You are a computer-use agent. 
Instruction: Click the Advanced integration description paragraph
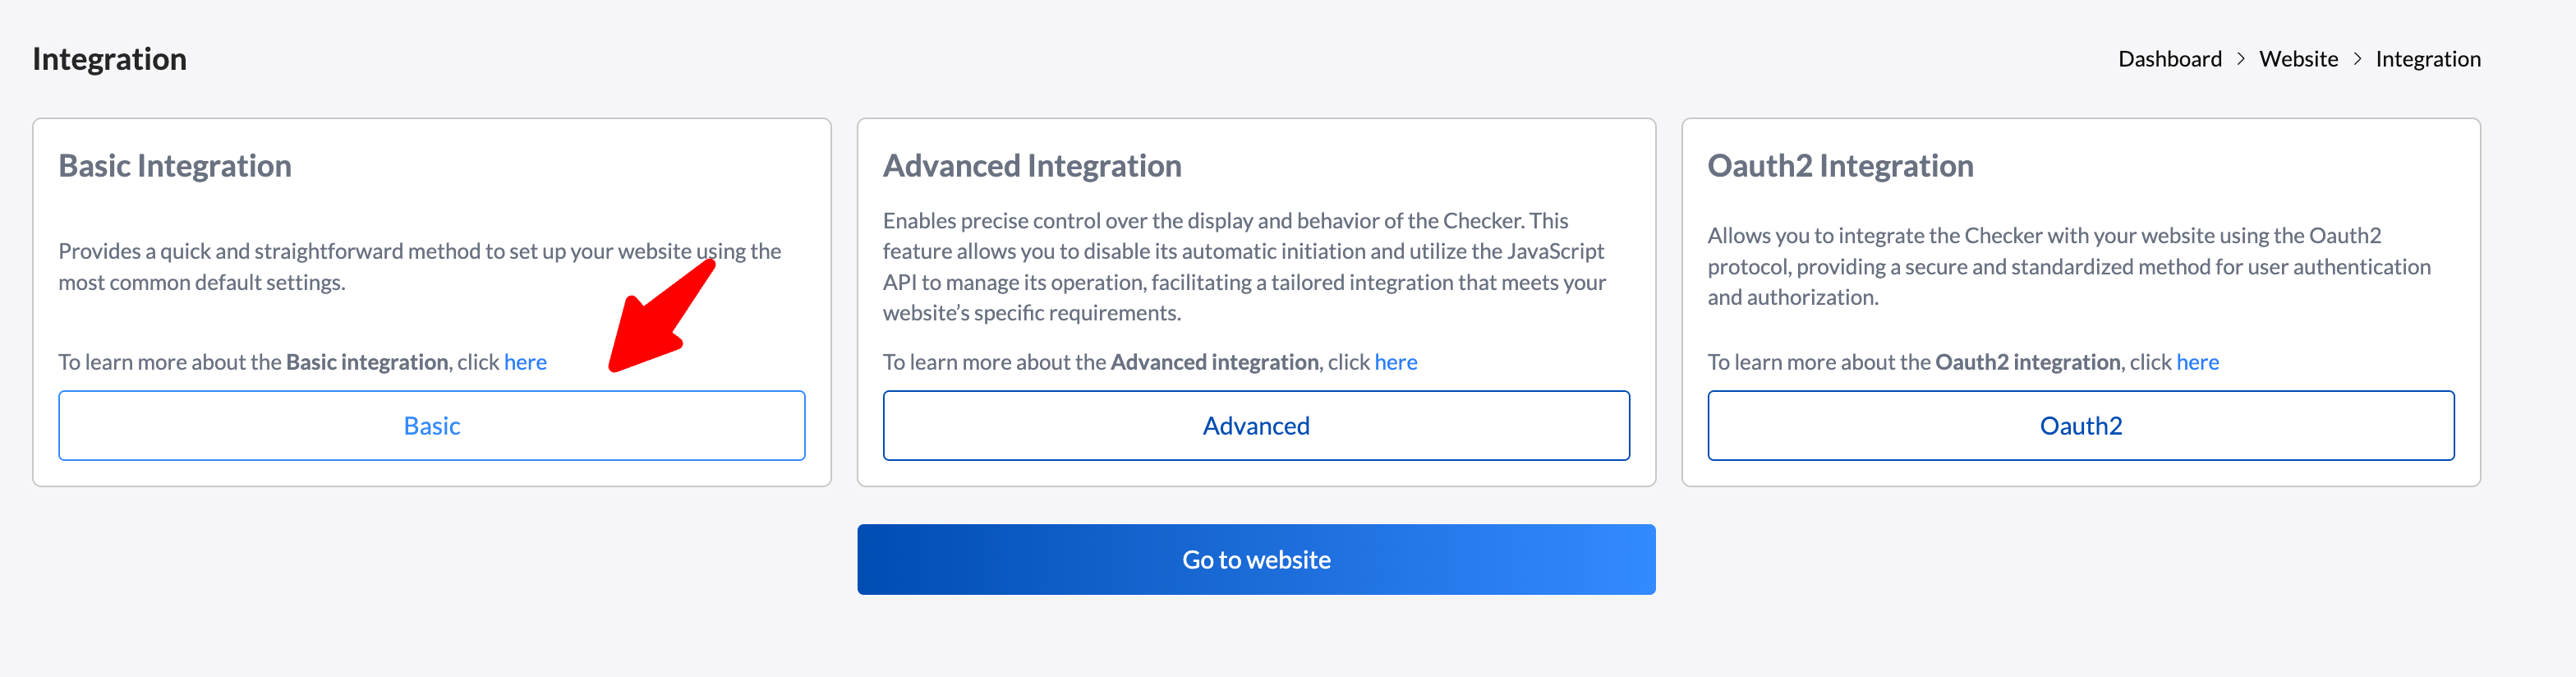[1244, 267]
